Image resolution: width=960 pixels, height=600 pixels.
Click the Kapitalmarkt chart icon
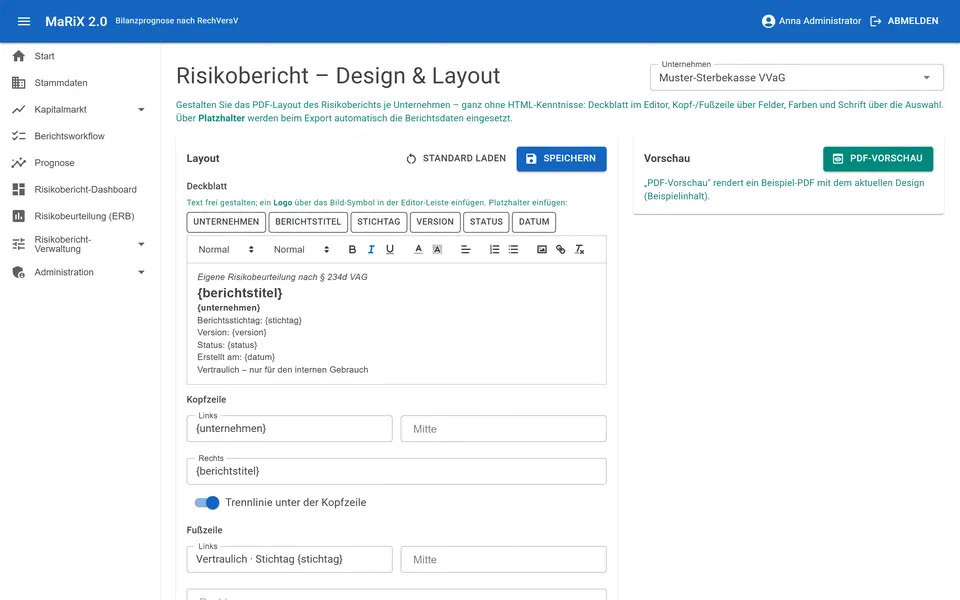(x=19, y=110)
